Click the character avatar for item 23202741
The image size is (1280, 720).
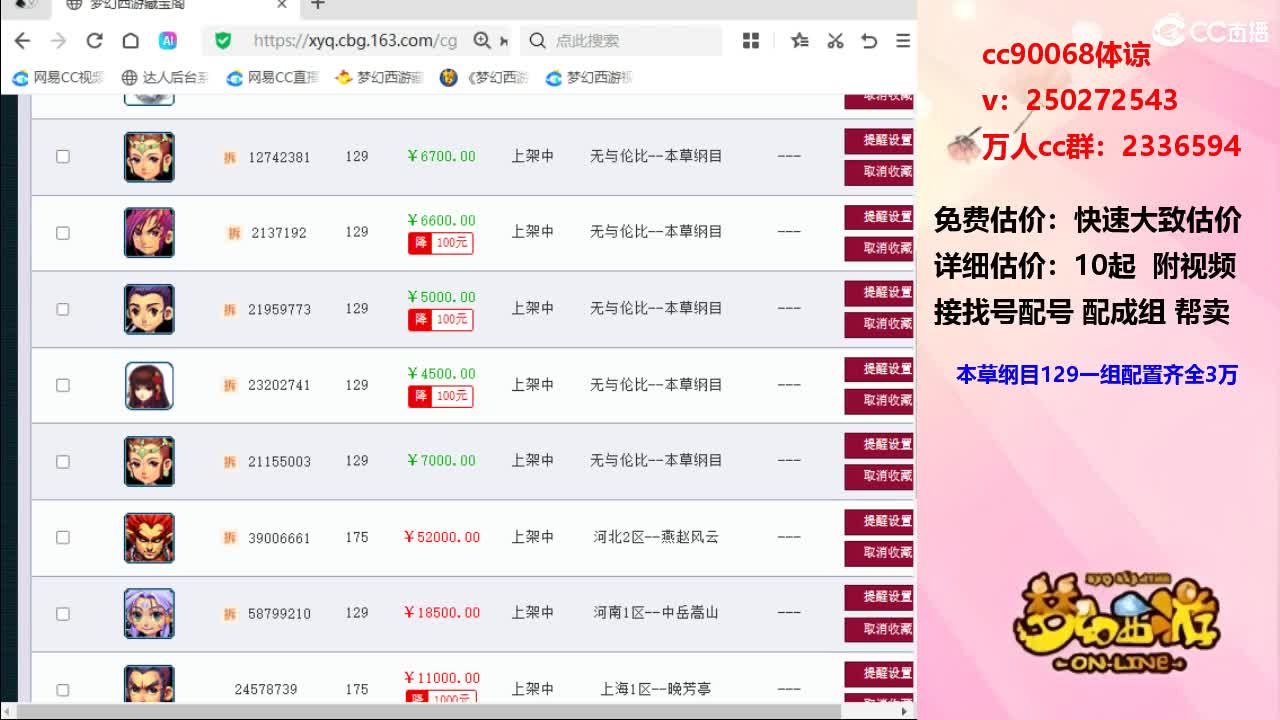pos(149,386)
